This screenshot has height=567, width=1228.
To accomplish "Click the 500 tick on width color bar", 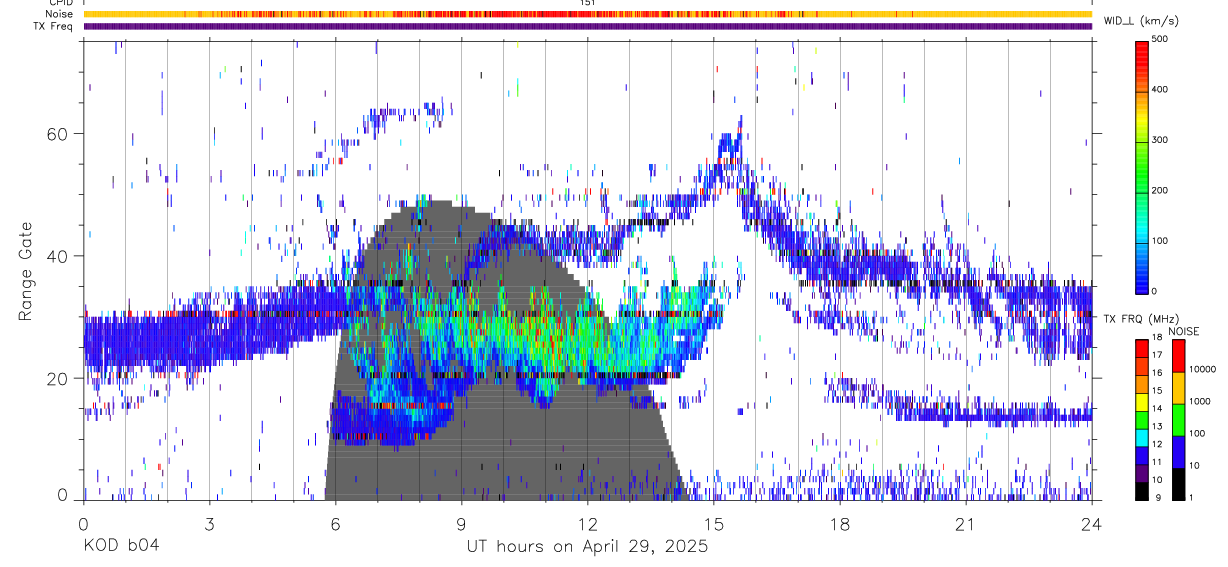I will tap(1160, 39).
